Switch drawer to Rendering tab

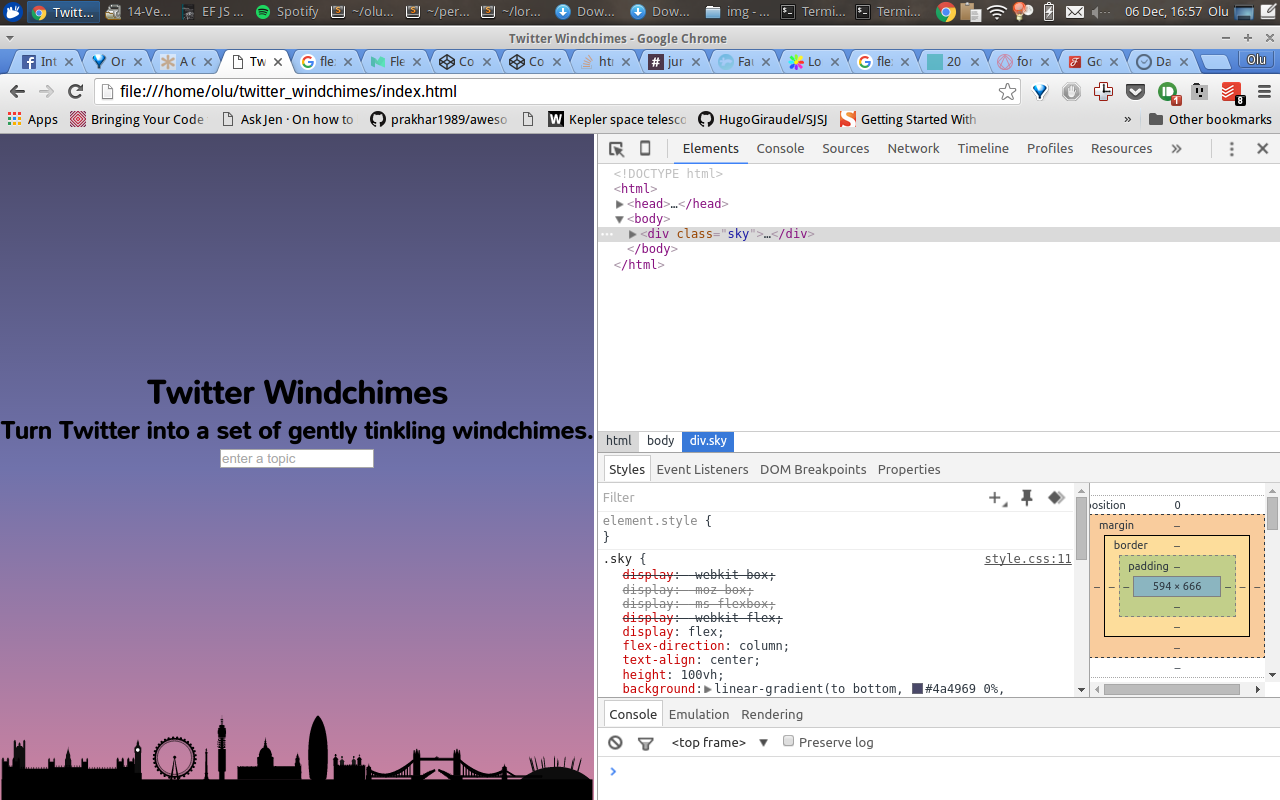772,714
